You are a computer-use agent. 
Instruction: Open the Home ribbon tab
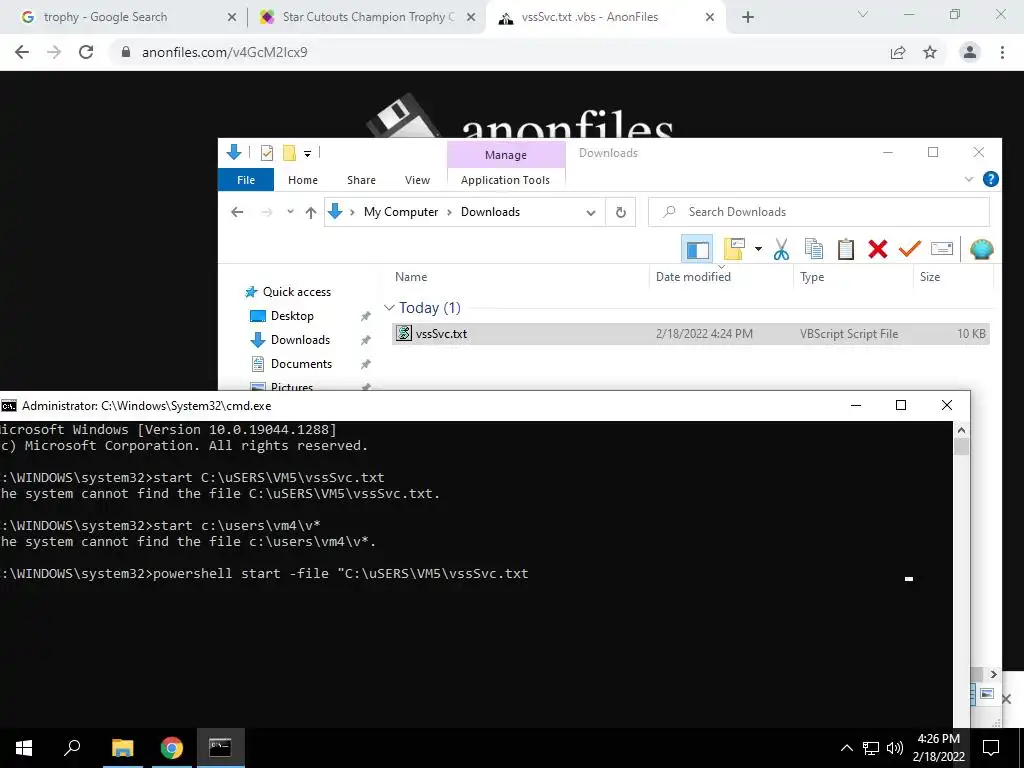(x=303, y=180)
